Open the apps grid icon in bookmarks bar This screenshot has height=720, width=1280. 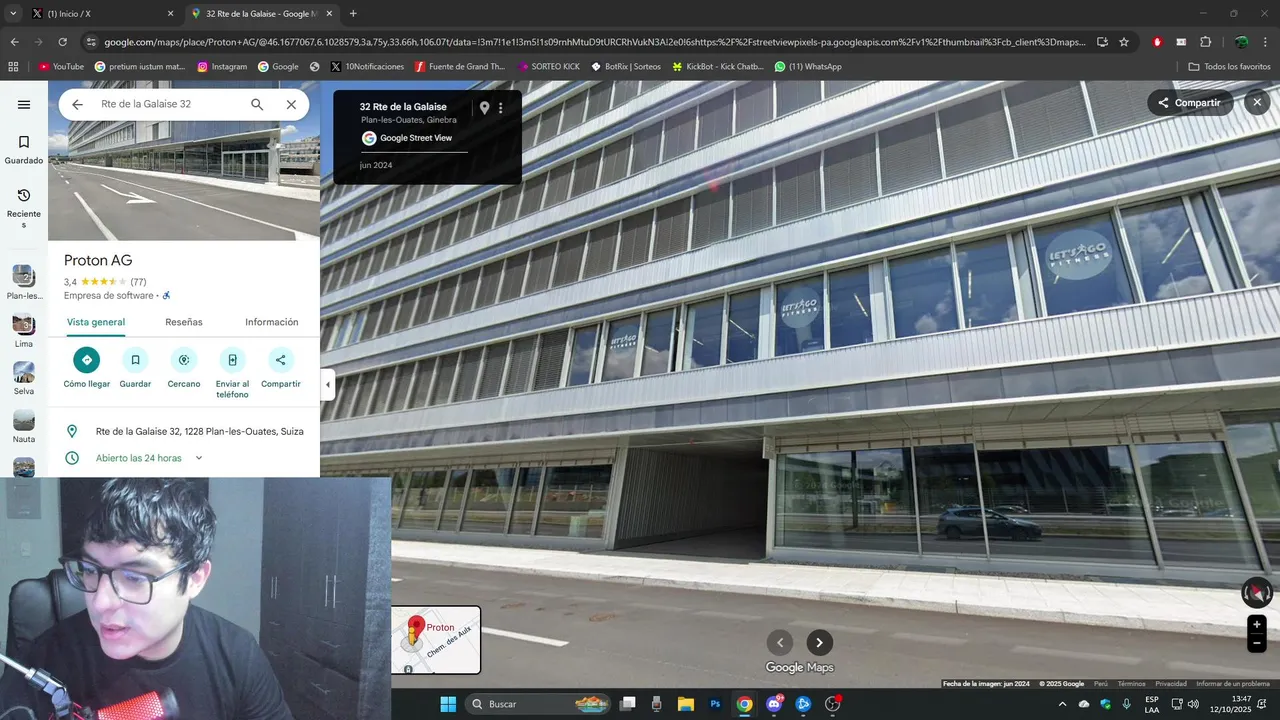click(13, 66)
